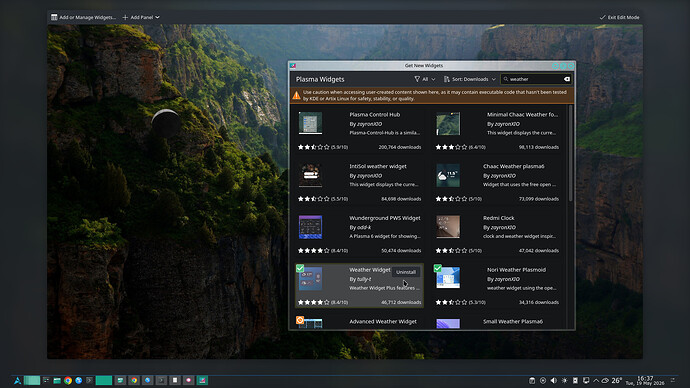This screenshot has width=690, height=388.
Task: Switch to the Get New Widgets taskbar entry
Action: click(202, 381)
